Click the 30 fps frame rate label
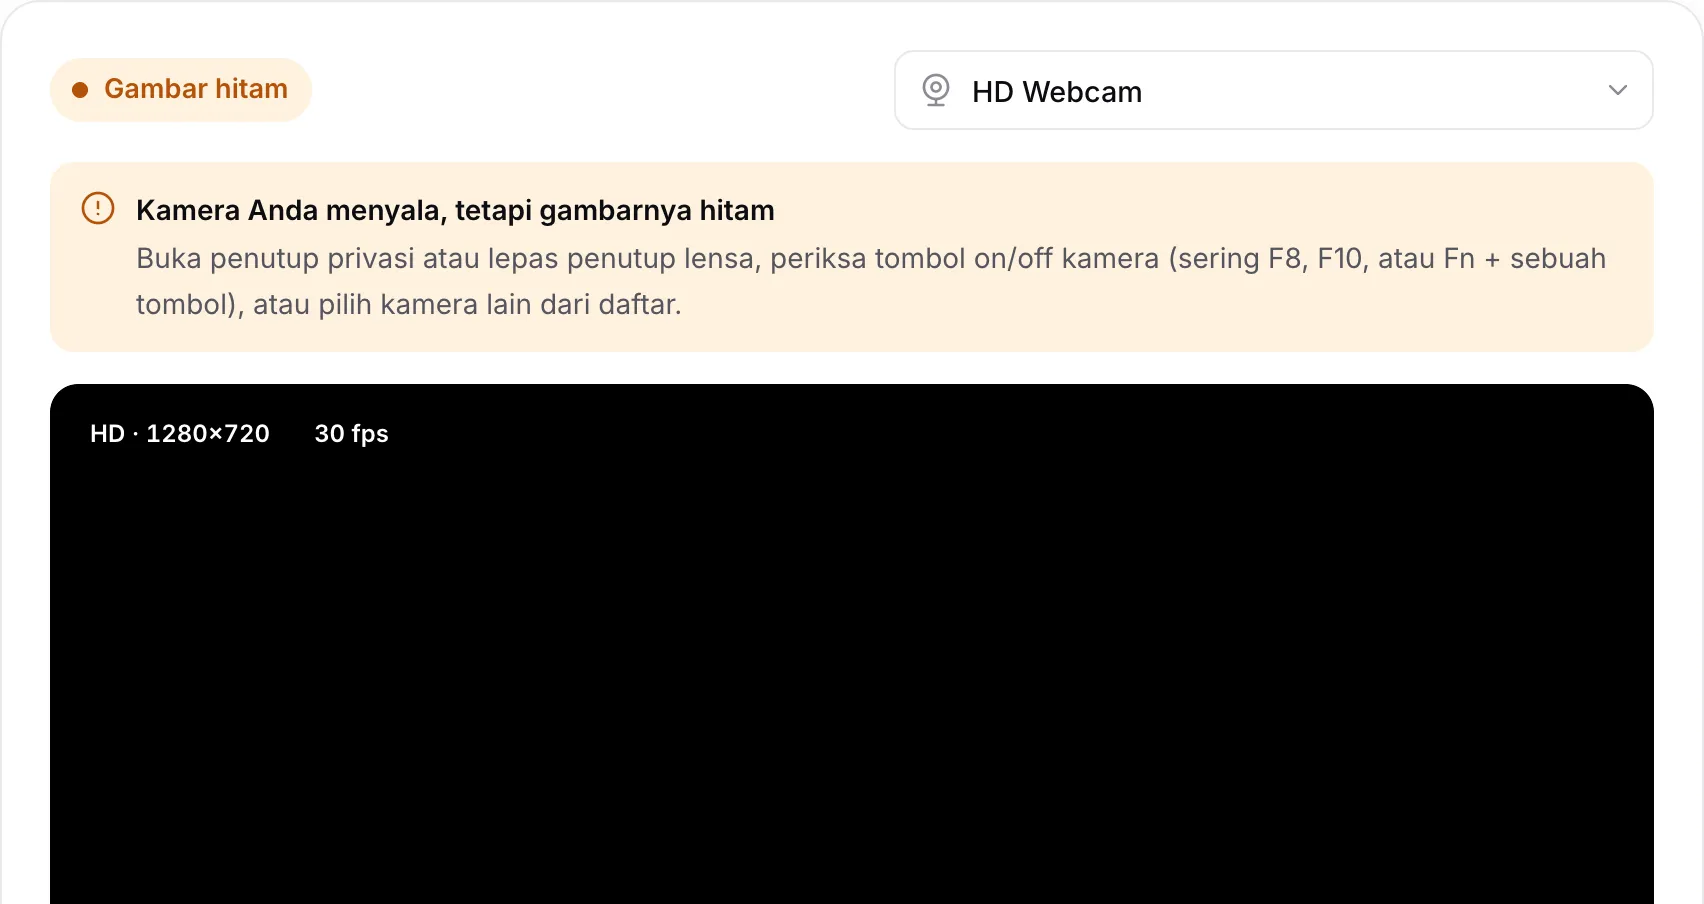1704x904 pixels. pos(351,433)
